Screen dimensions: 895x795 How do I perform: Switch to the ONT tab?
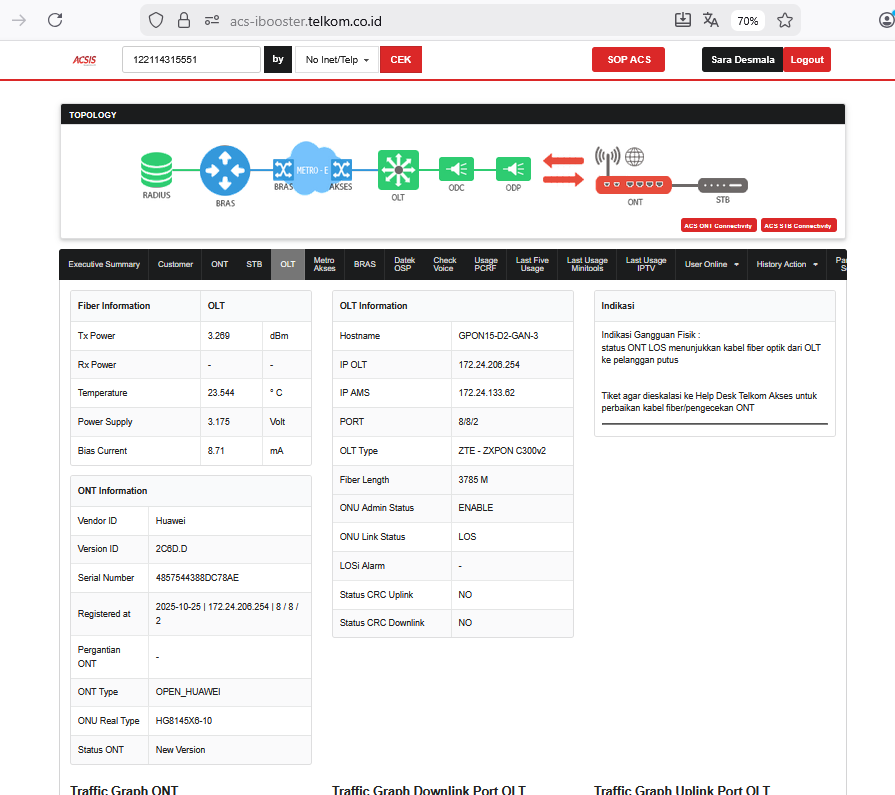[219, 264]
